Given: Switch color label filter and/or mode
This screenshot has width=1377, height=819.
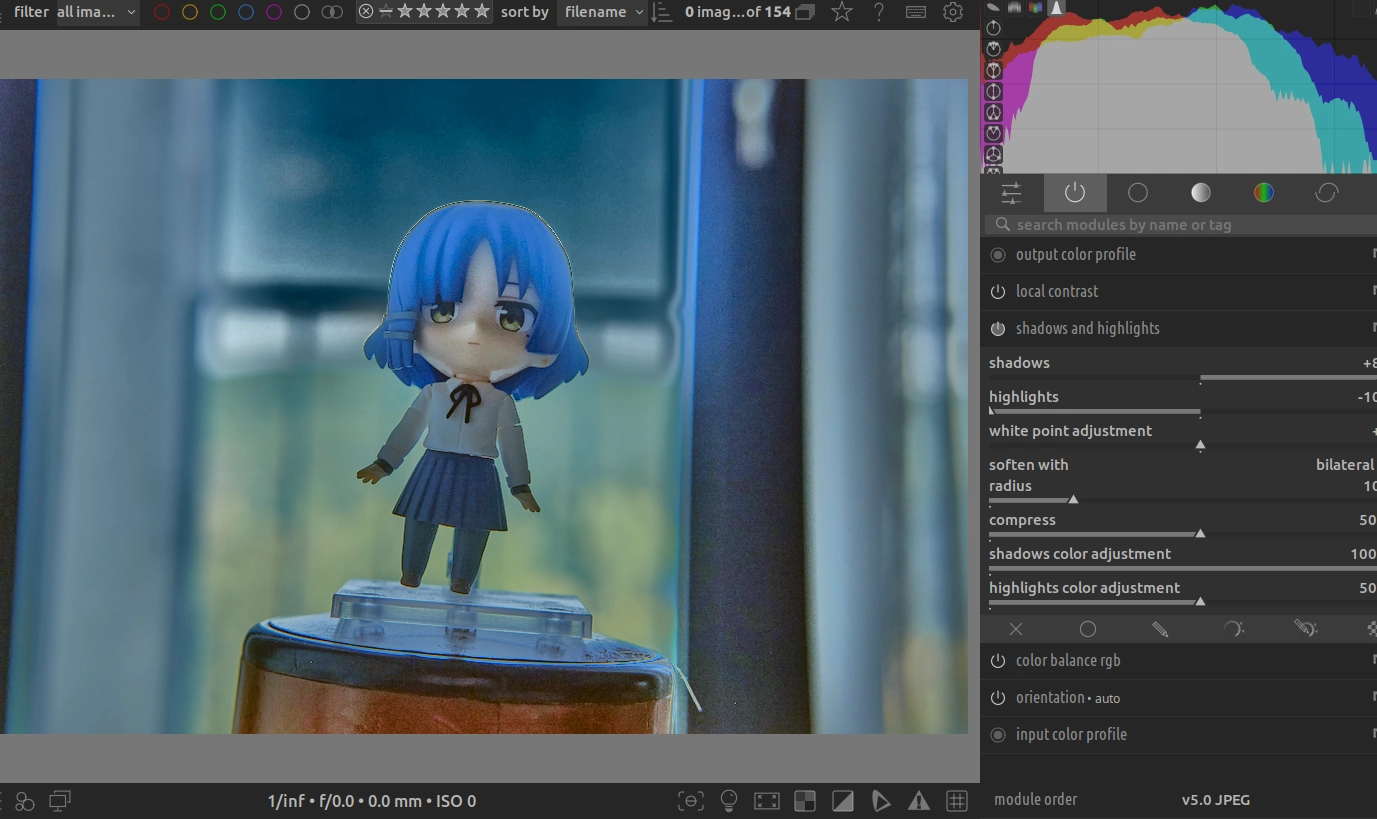Looking at the screenshot, I should 332,12.
